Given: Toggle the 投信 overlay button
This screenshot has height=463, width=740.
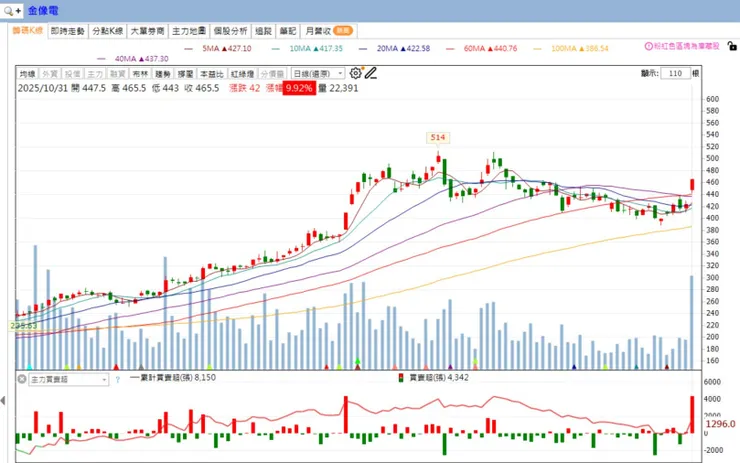Looking at the screenshot, I should click(73, 74).
